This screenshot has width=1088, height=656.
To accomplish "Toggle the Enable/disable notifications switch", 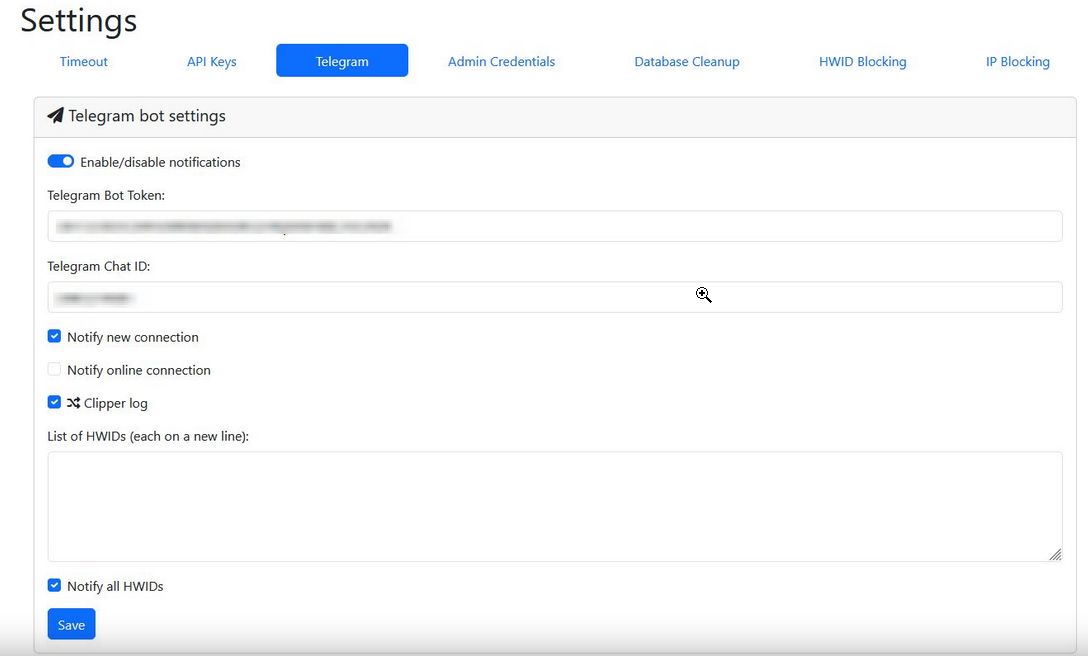I will pos(60,161).
